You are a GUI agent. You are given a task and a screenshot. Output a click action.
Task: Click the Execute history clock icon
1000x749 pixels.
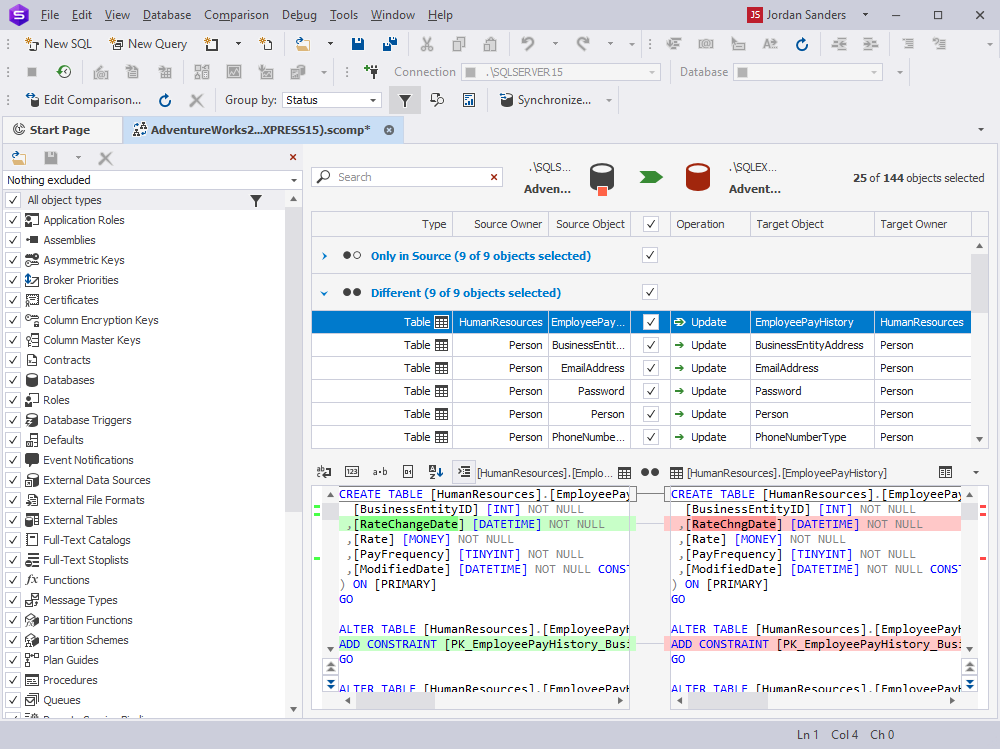(63, 72)
